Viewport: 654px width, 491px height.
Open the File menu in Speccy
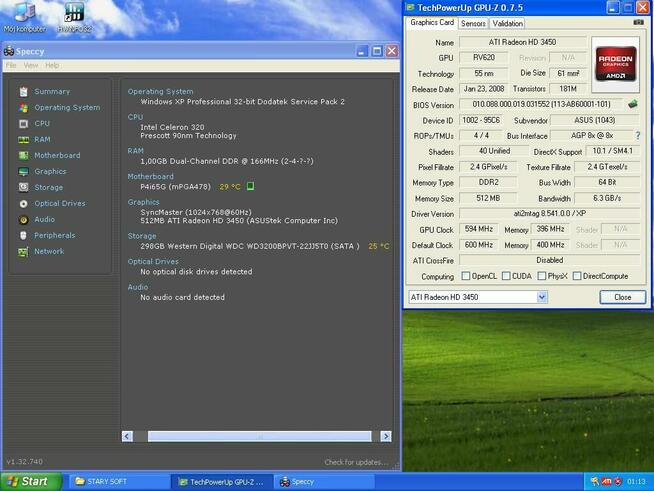[11, 65]
